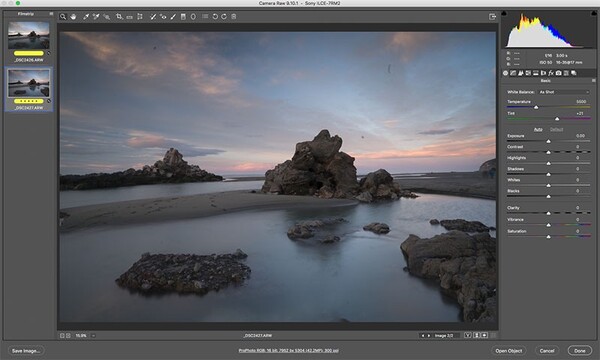Toggle full screen mode icon

click(x=492, y=17)
